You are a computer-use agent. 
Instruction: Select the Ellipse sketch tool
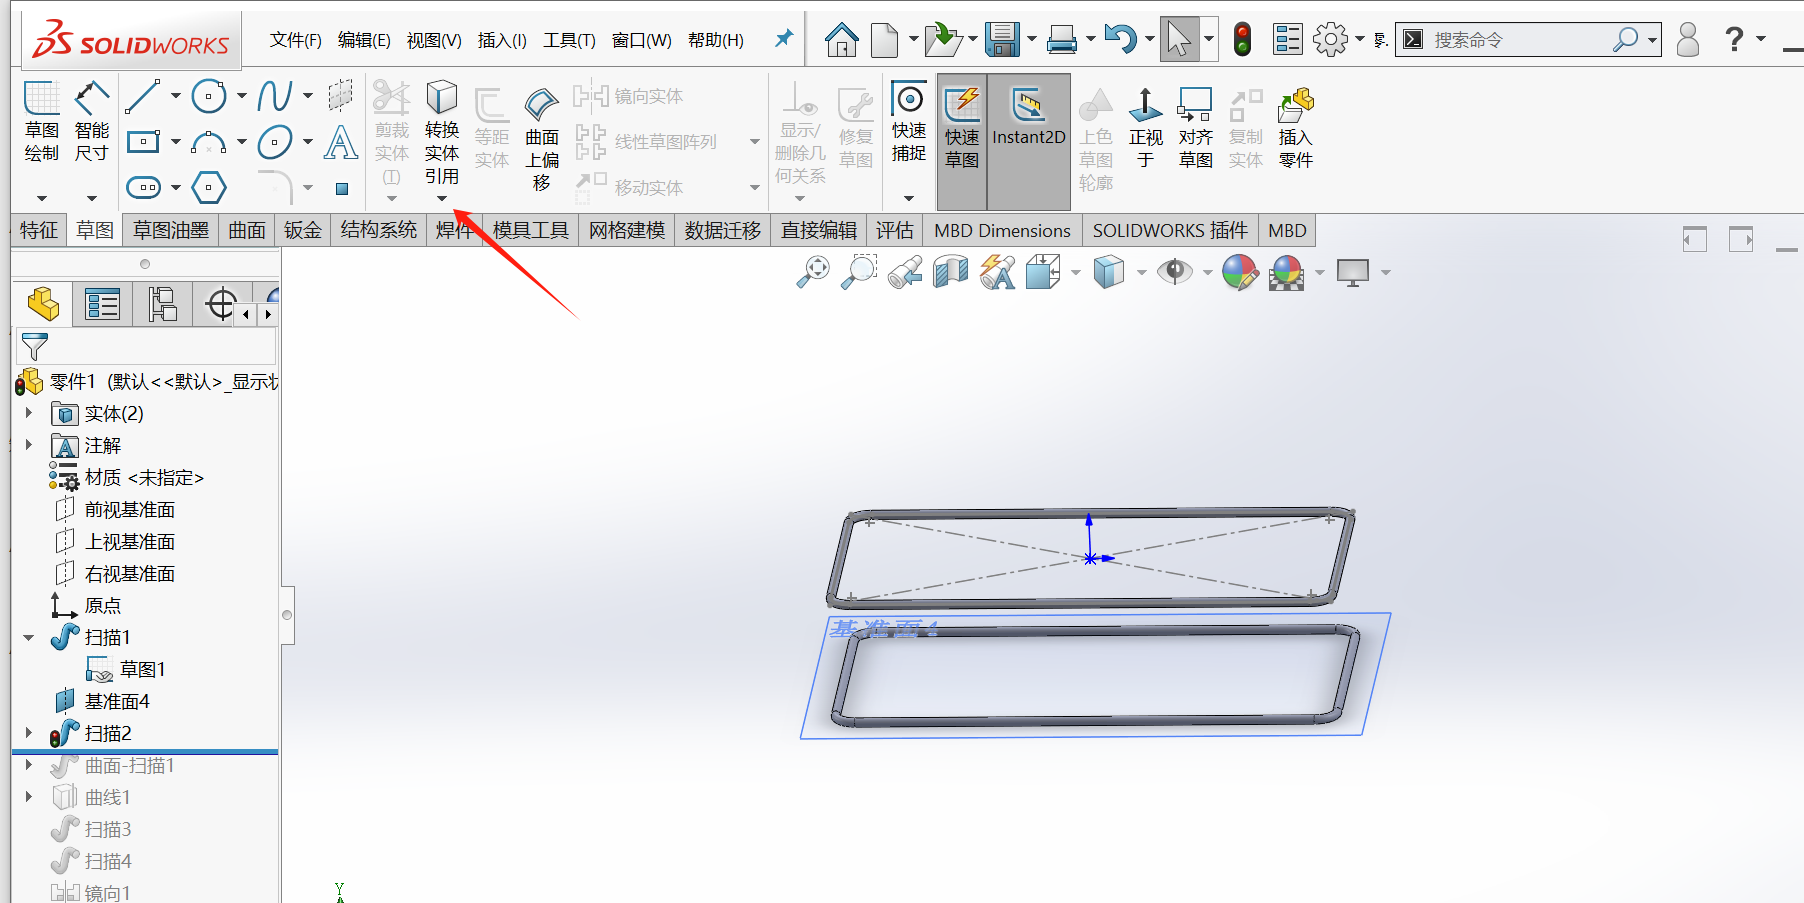tap(275, 142)
